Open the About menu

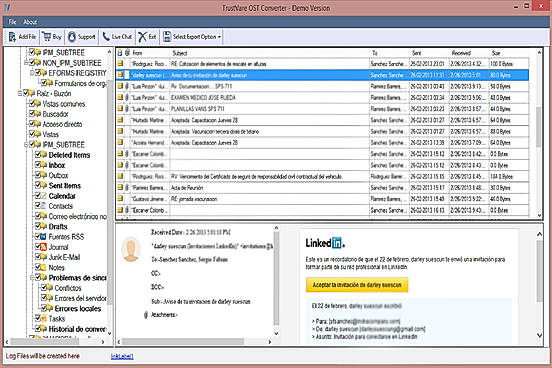click(x=30, y=22)
